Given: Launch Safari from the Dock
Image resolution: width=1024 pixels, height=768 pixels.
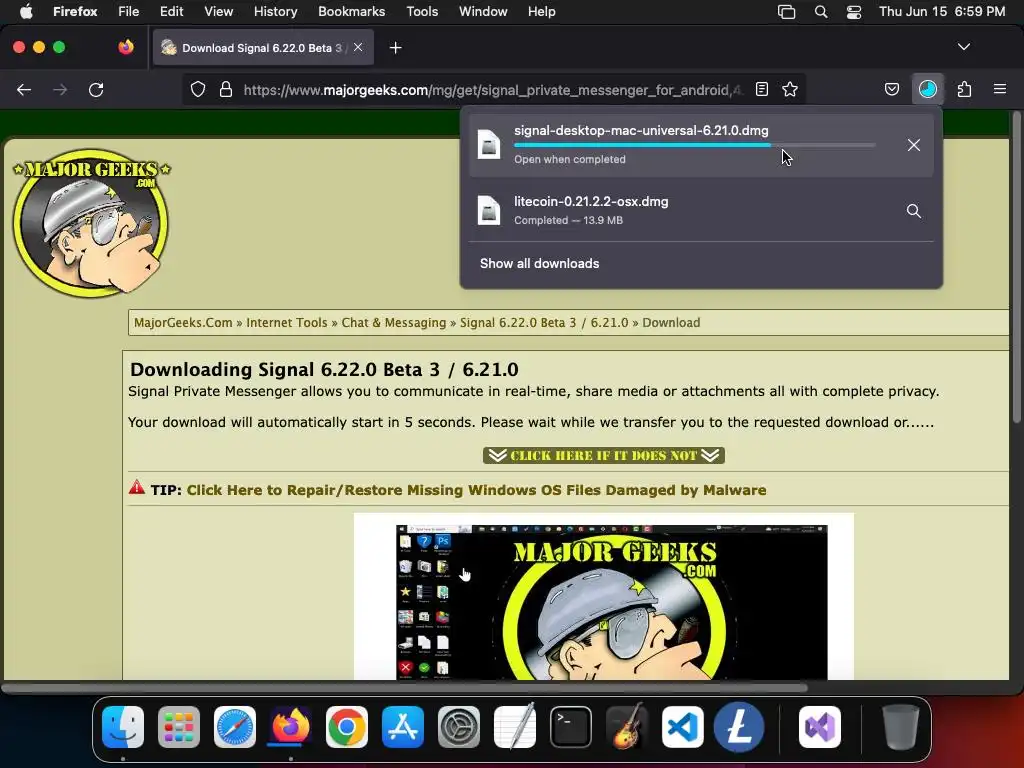Looking at the screenshot, I should click(x=235, y=727).
